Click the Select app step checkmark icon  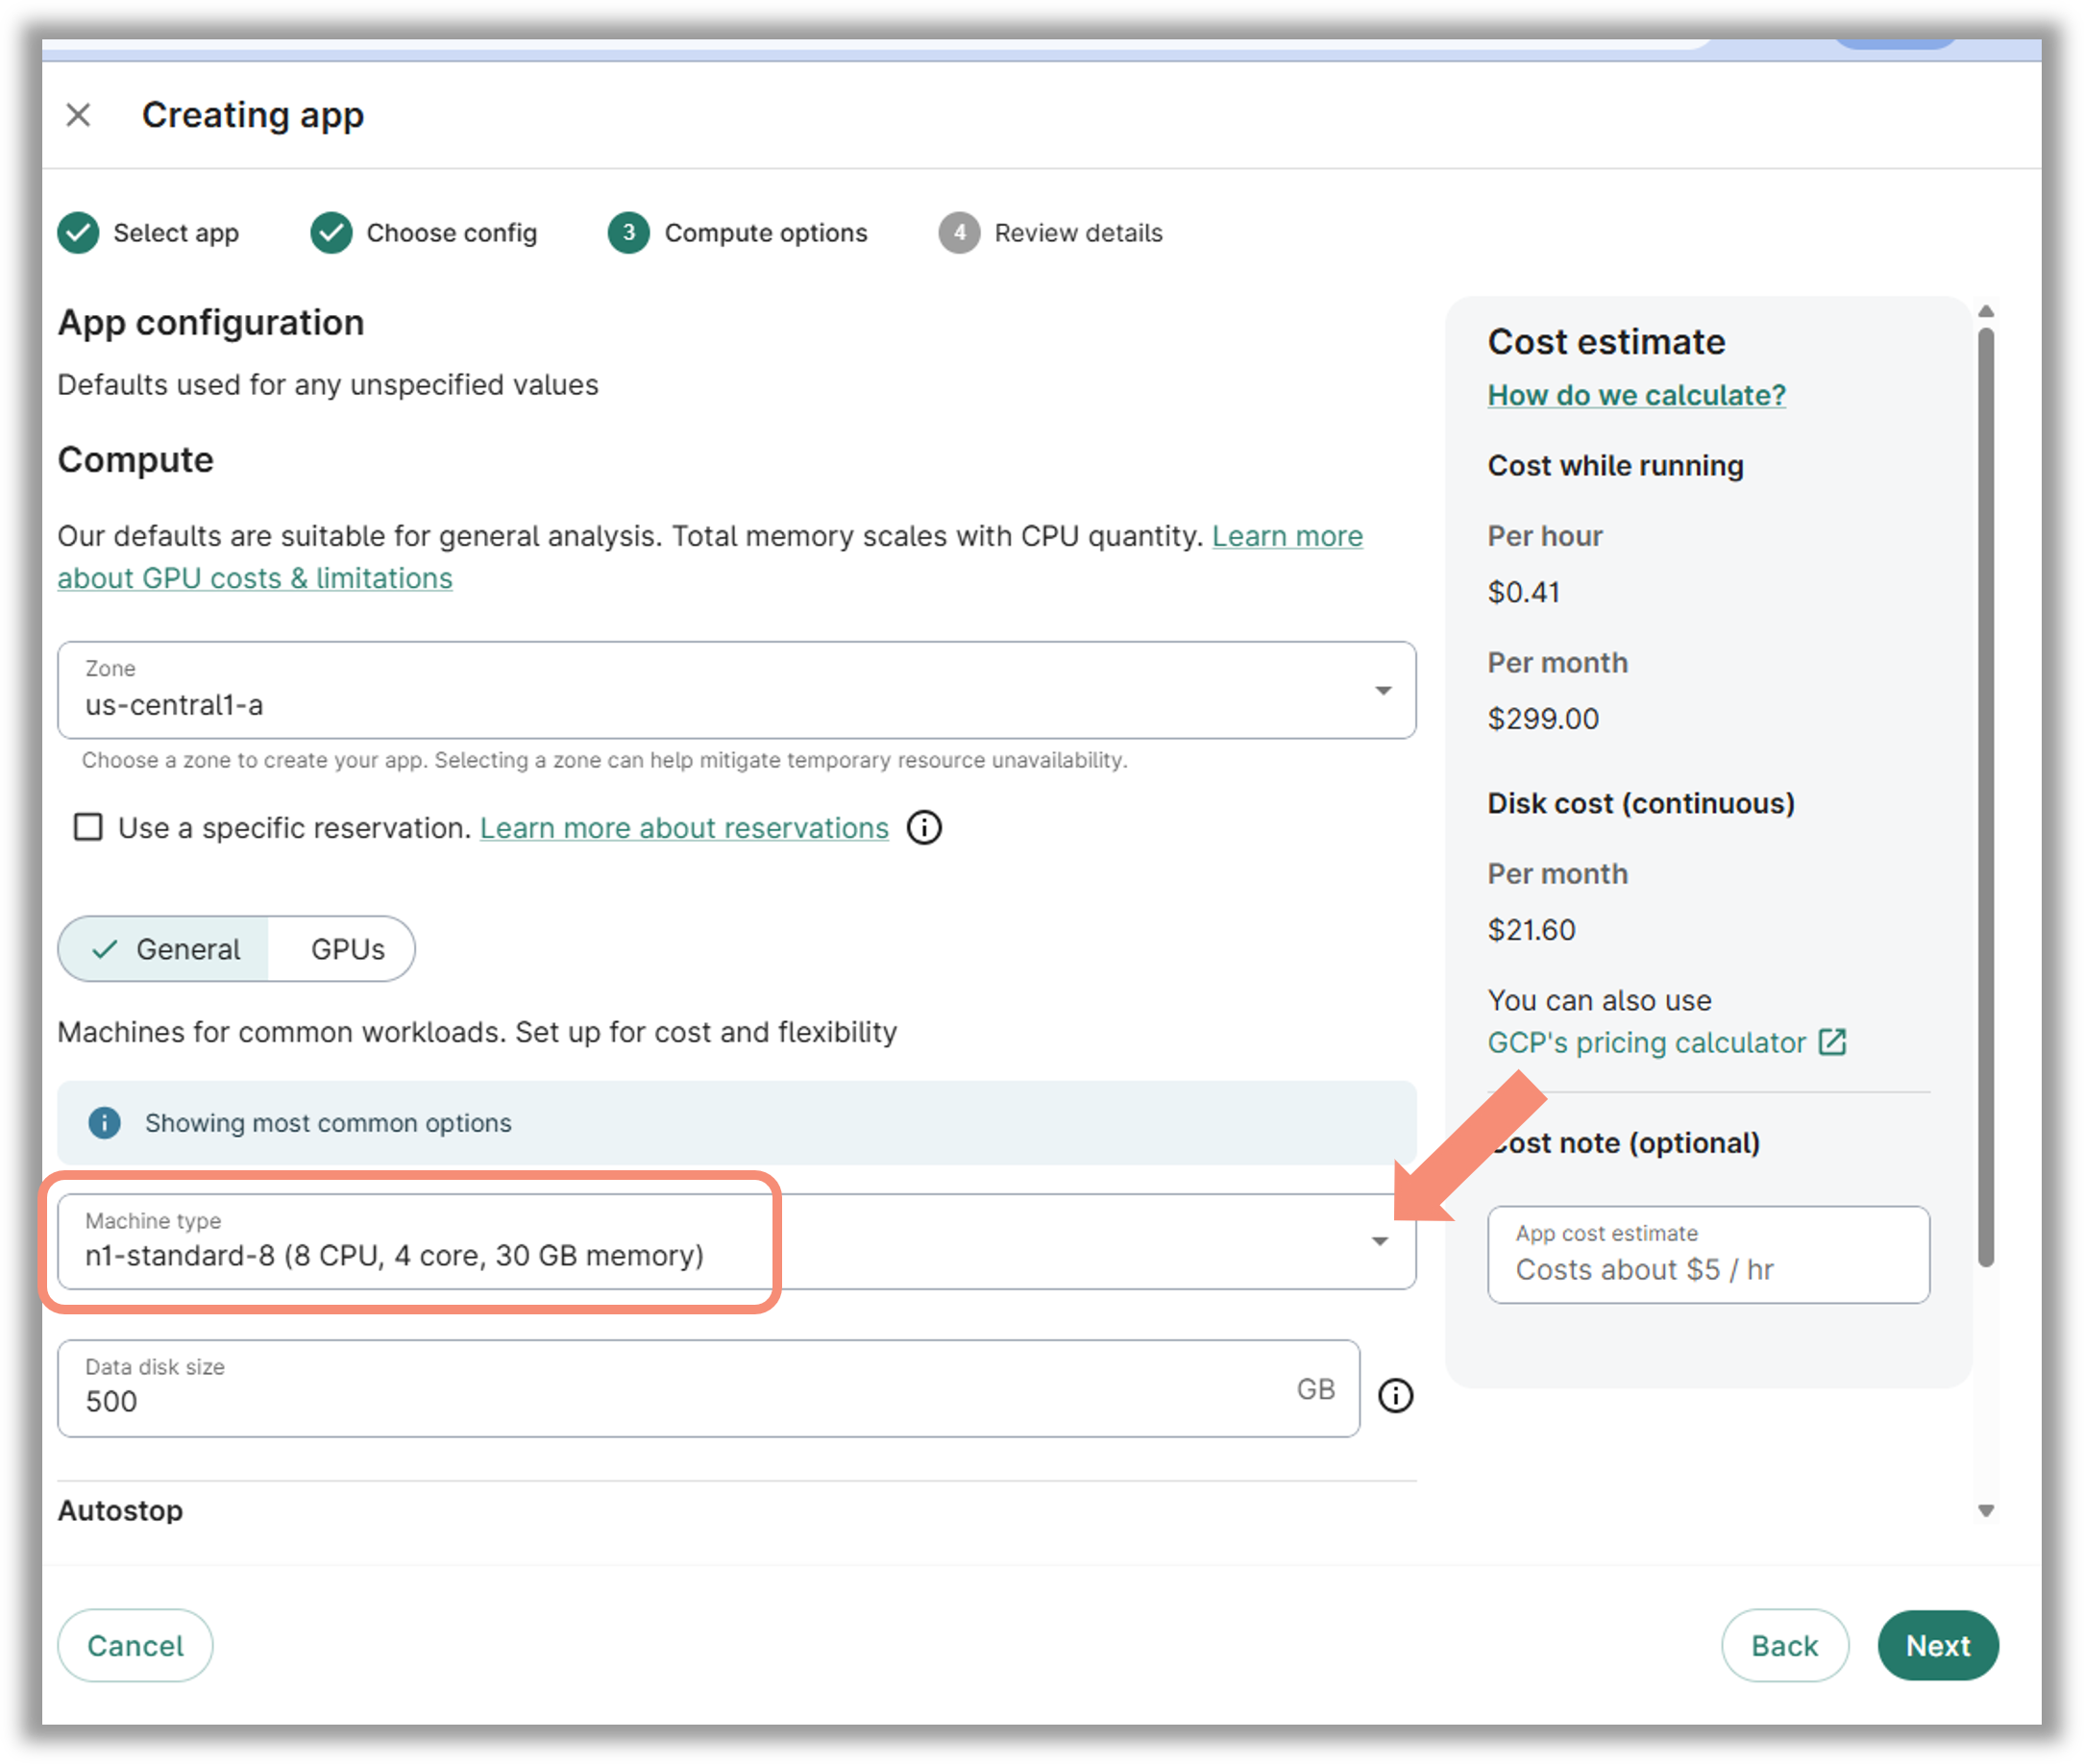click(x=78, y=233)
